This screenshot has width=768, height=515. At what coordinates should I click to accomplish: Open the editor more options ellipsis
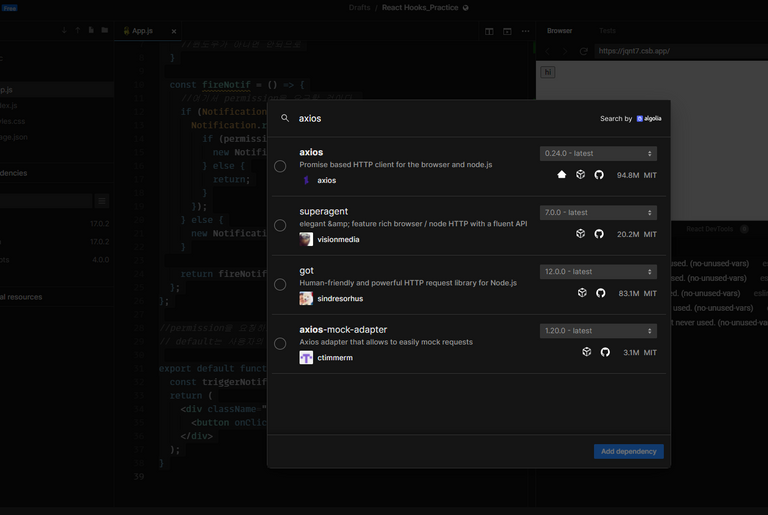pyautogui.click(x=526, y=31)
